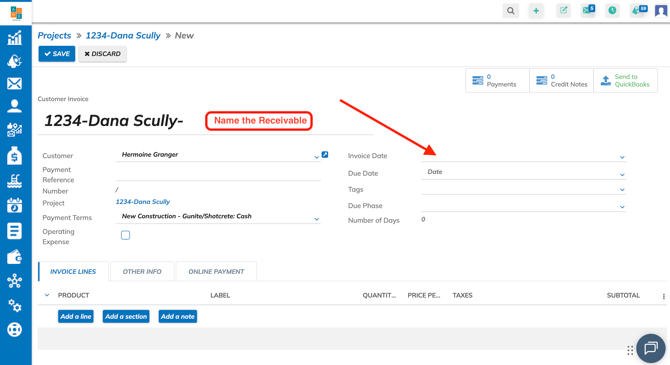Open the sales analytics chart sidebar icon
The height and width of the screenshot is (365, 670).
point(15,130)
